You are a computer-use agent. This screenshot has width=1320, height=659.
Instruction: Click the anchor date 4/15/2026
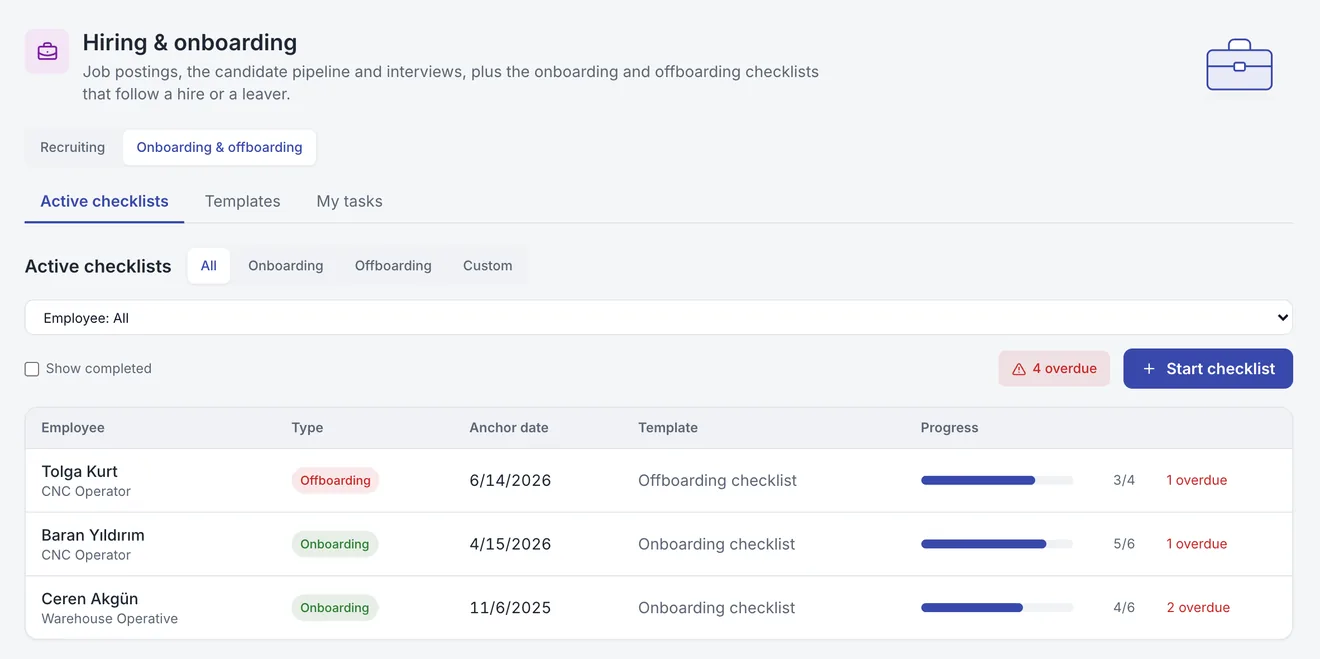pyautogui.click(x=510, y=544)
